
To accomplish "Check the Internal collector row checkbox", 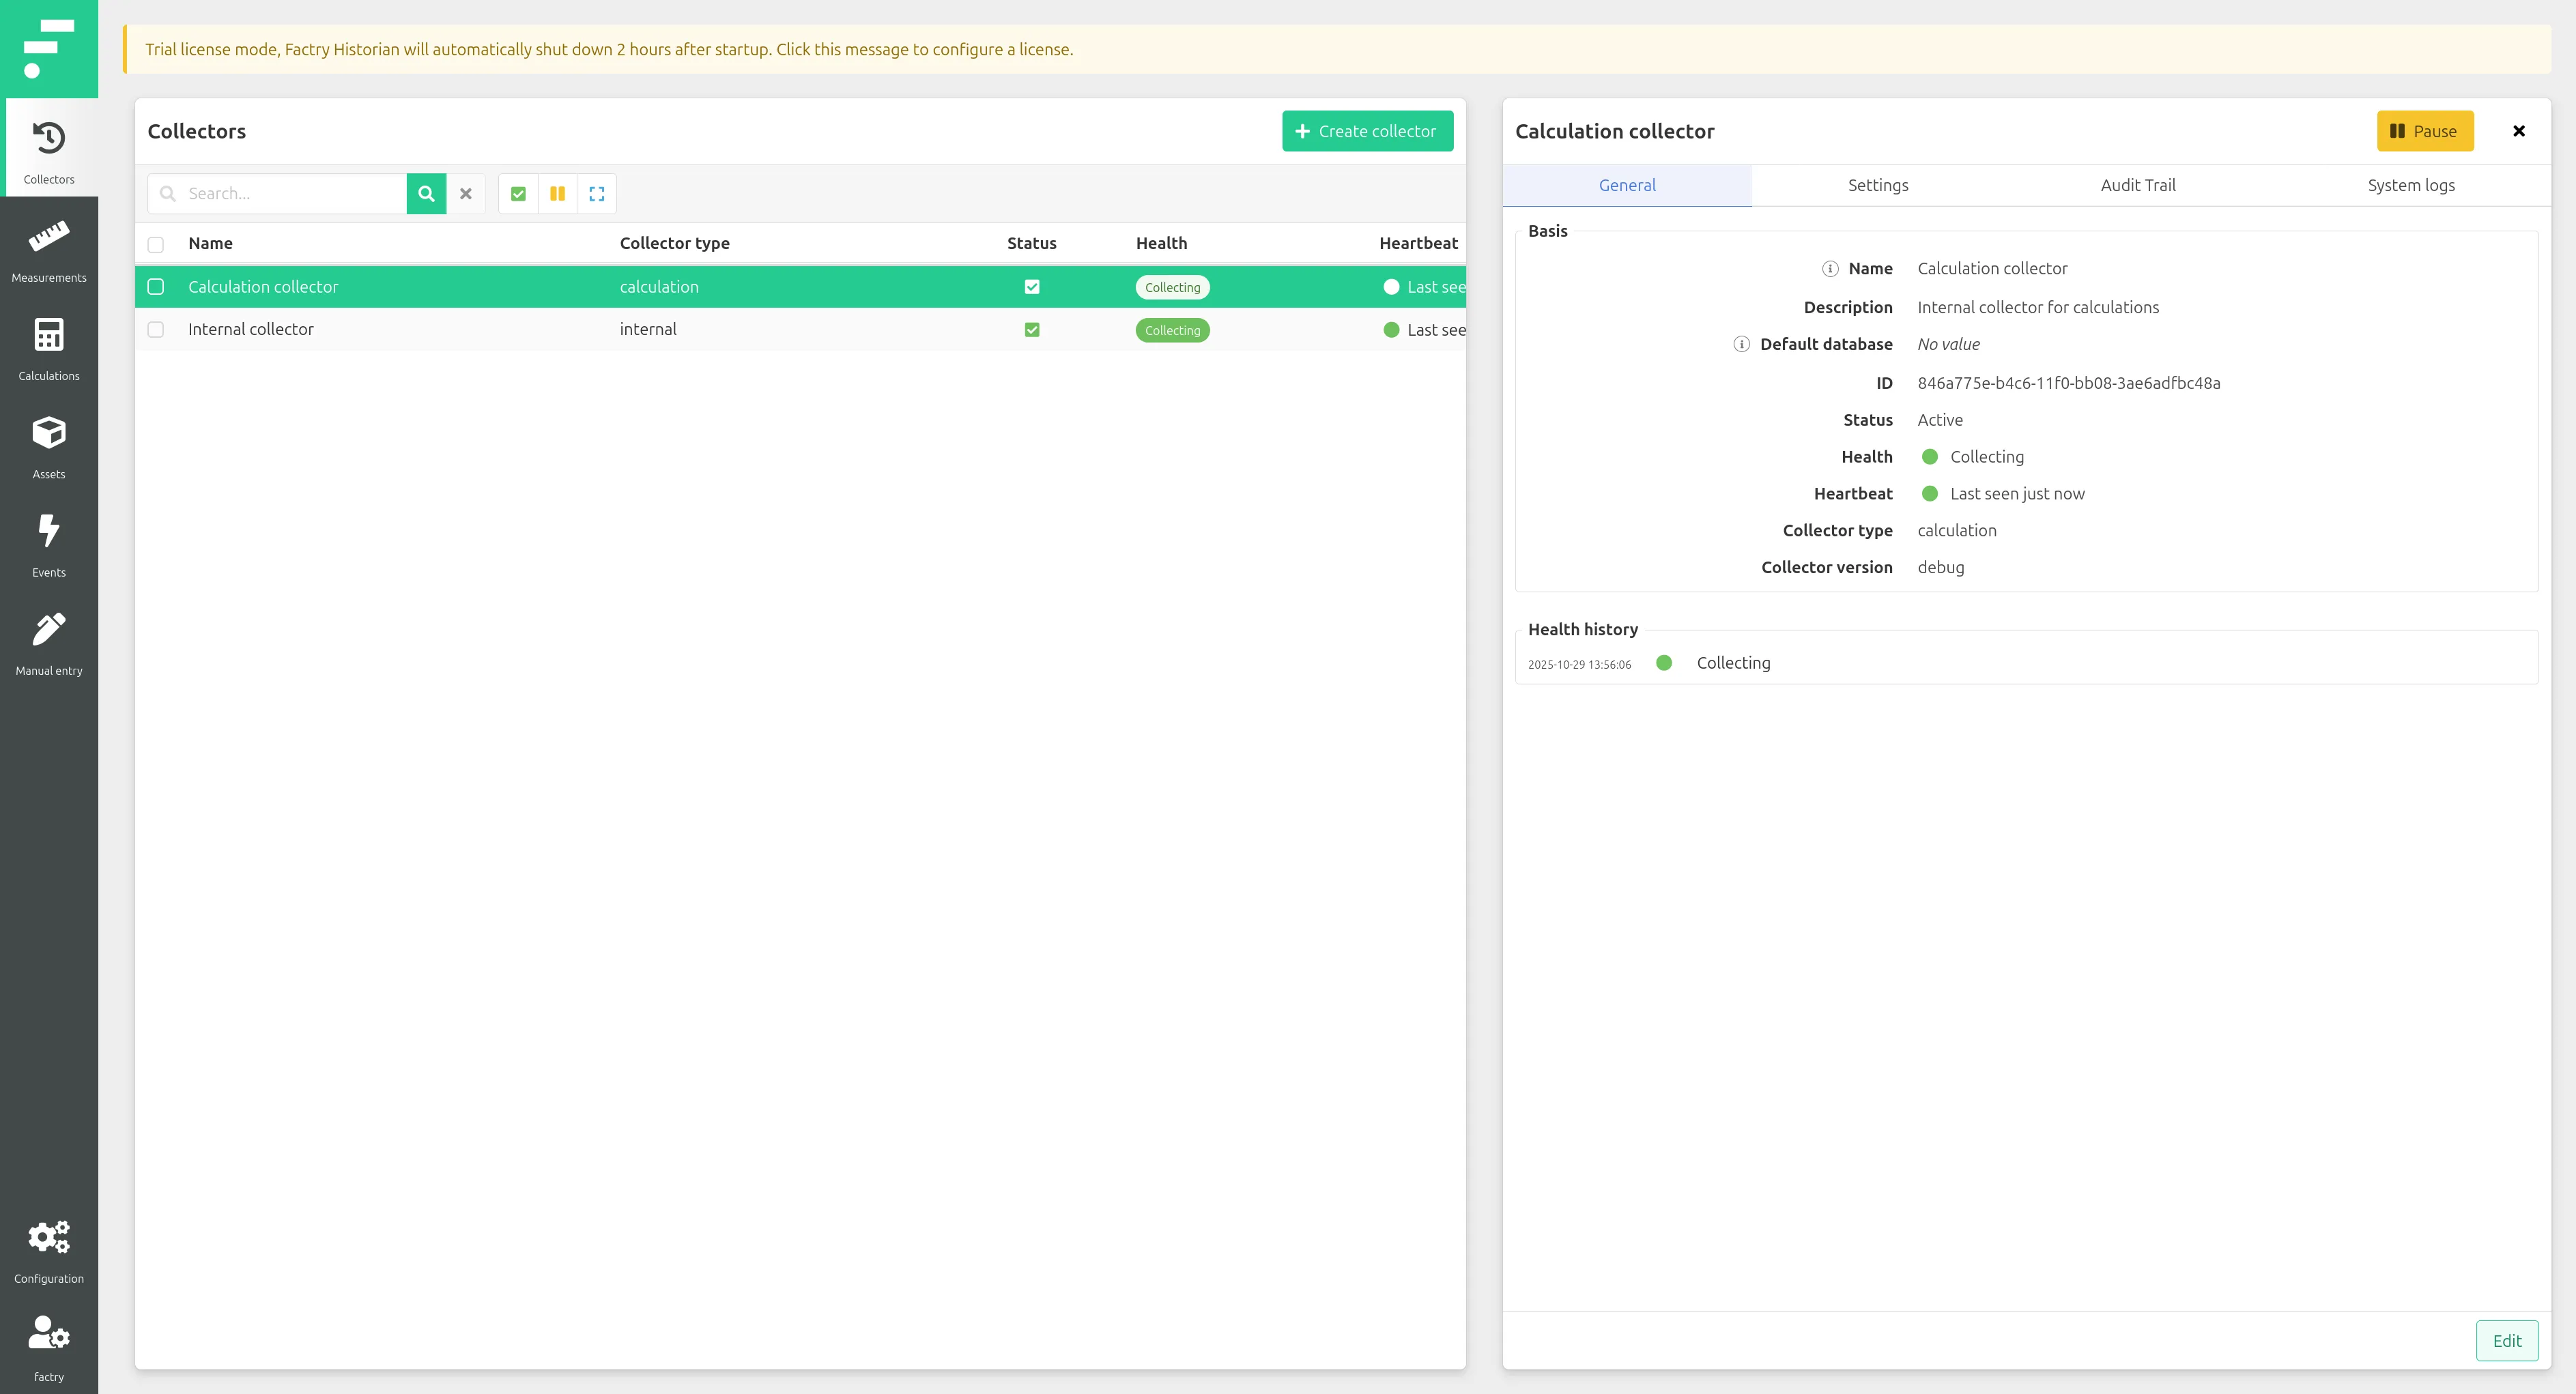I will pos(156,330).
